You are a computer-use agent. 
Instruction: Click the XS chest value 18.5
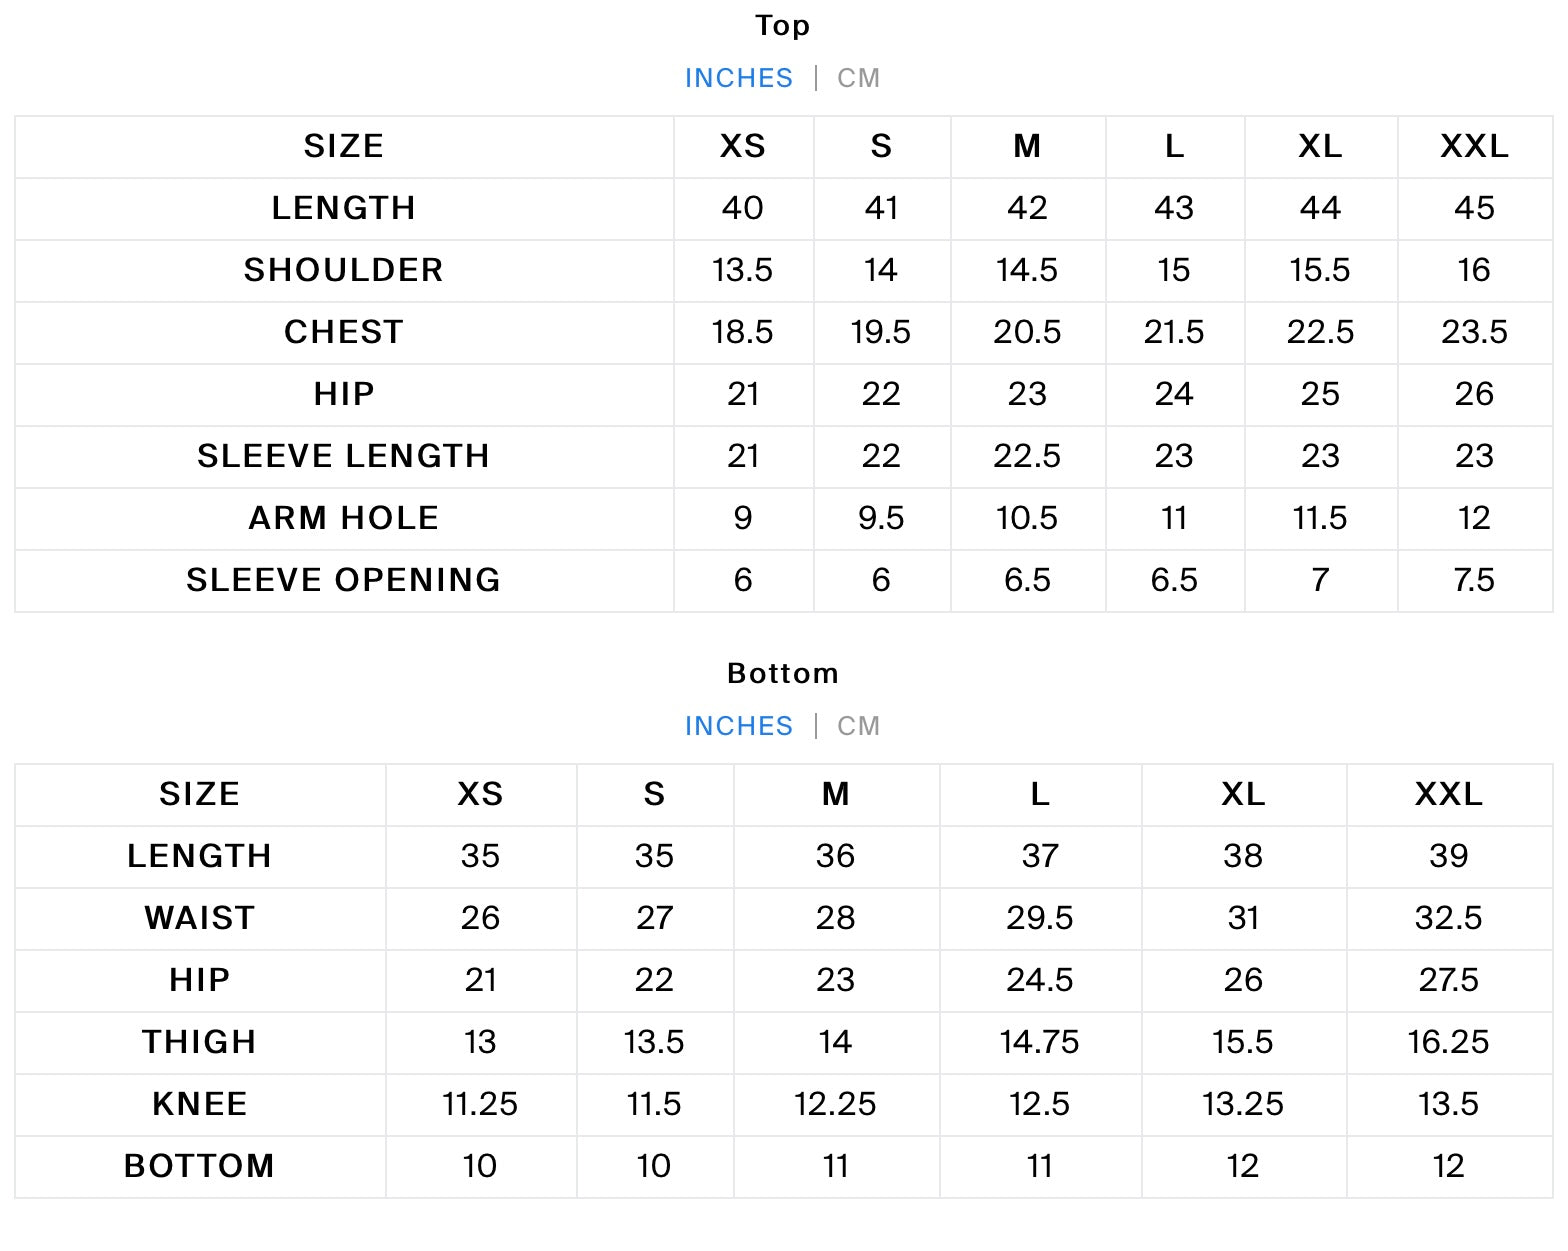tap(742, 332)
